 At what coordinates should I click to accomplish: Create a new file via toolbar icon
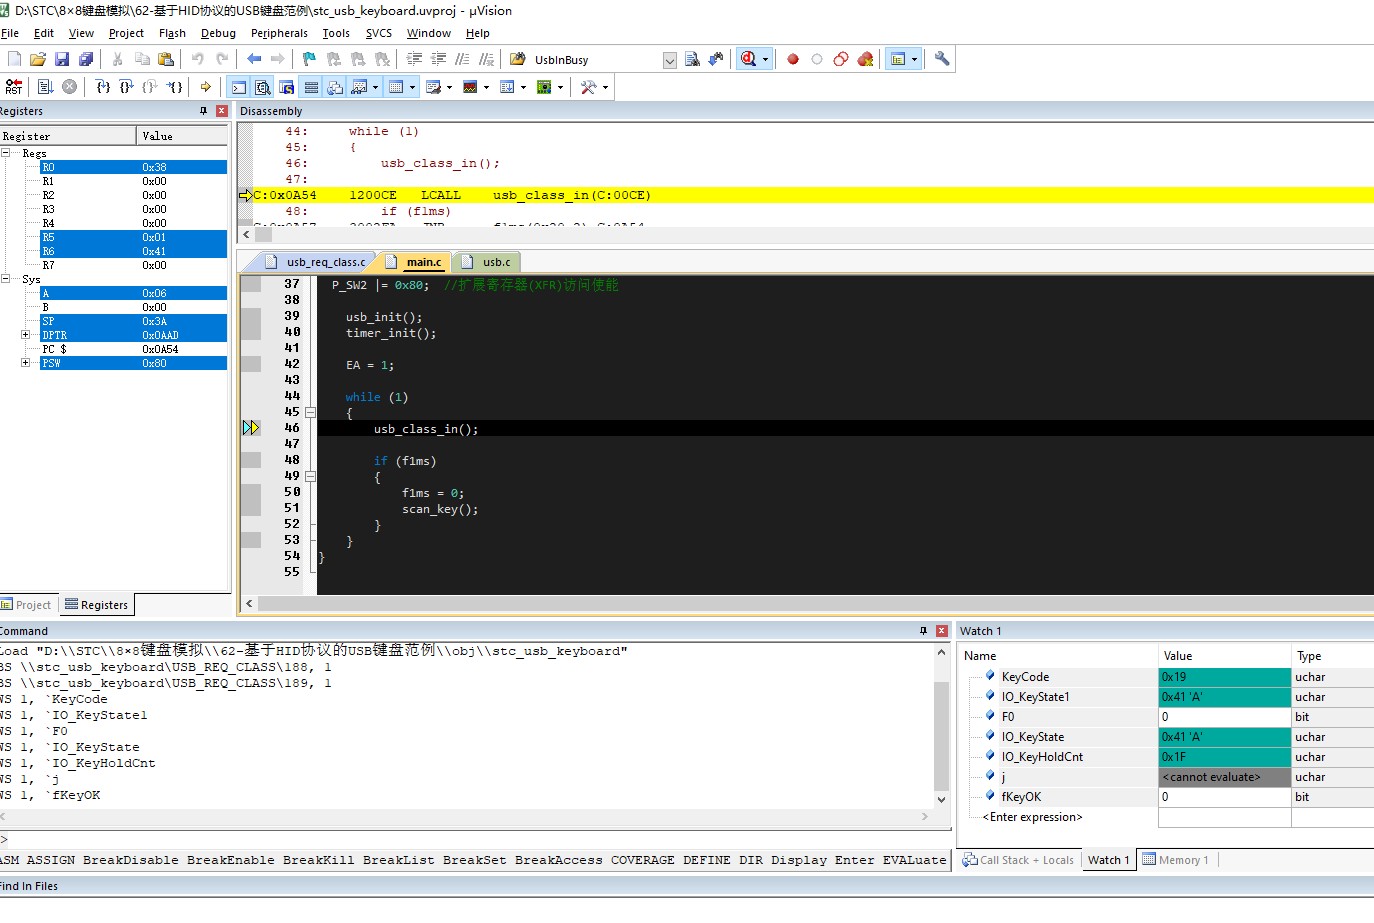pos(14,59)
